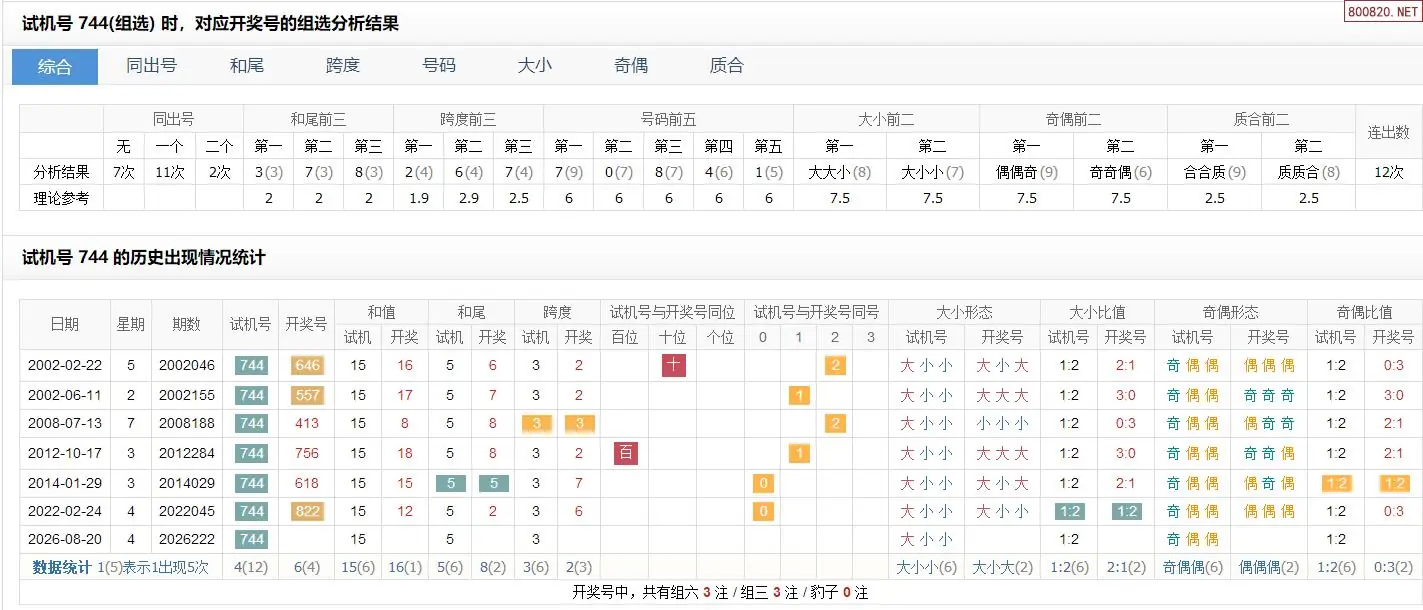Click date 2012-10-17
This screenshot has width=1423, height=610.
pos(65,453)
